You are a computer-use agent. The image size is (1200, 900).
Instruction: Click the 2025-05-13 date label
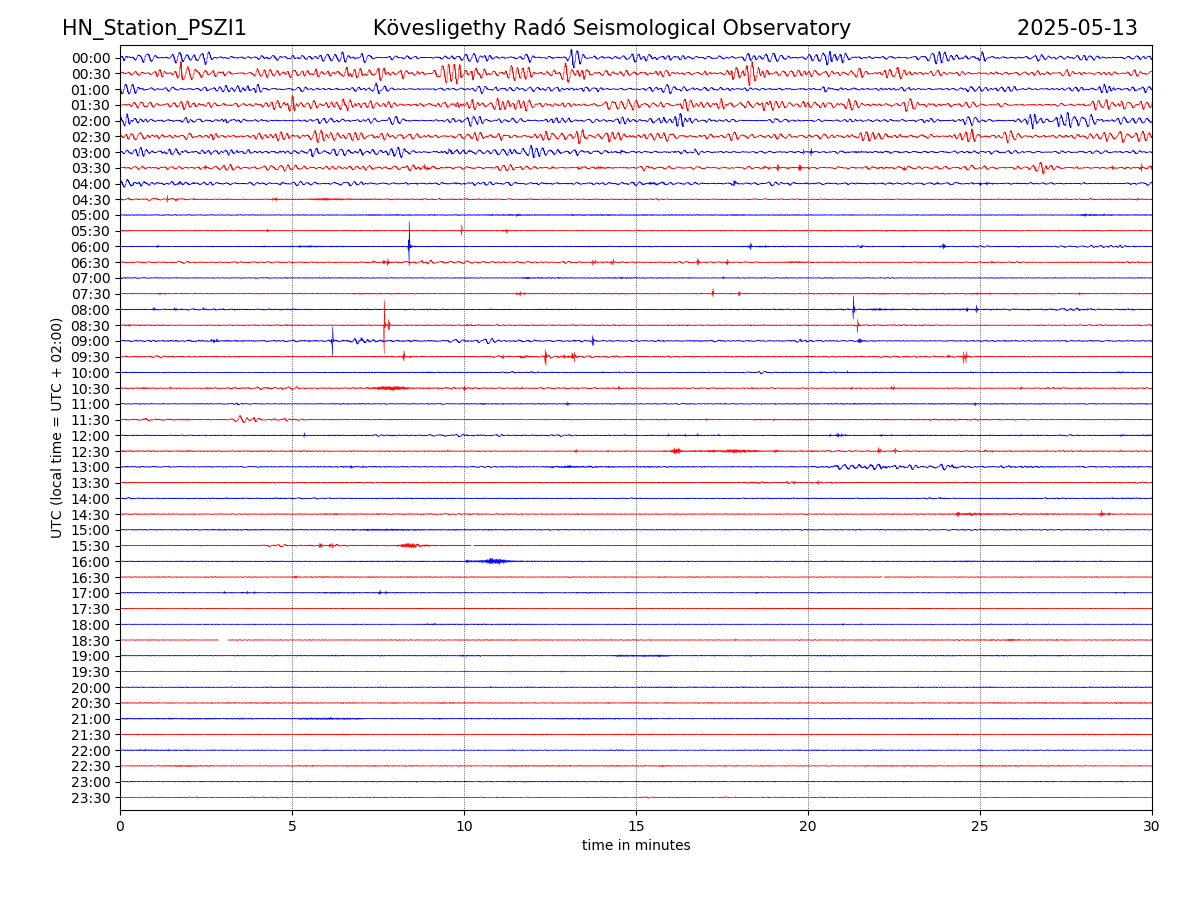tap(1077, 28)
